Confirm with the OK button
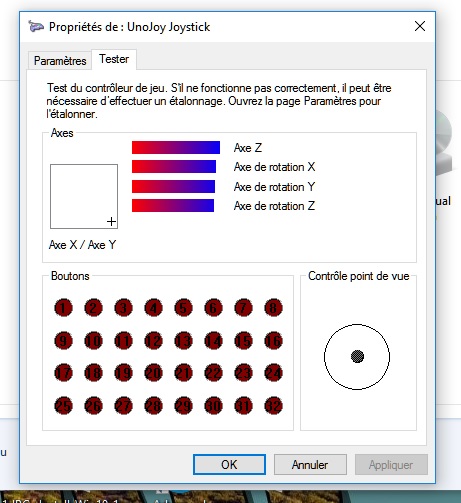Image resolution: width=461 pixels, height=503 pixels. pos(229,464)
